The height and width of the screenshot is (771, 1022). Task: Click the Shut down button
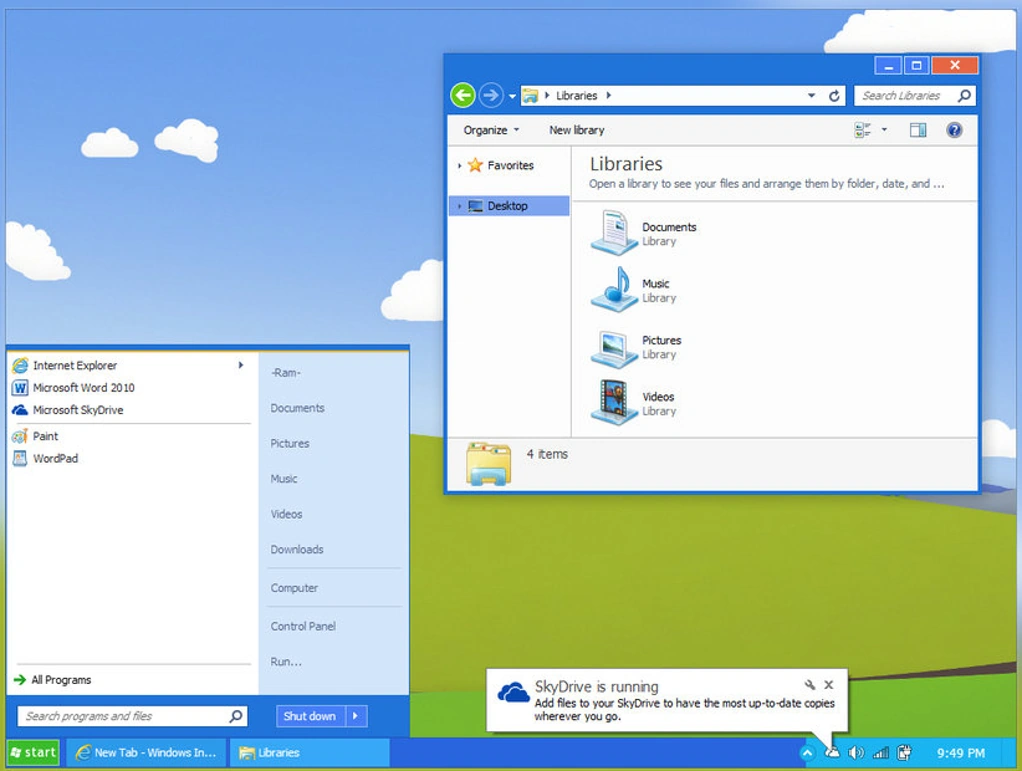310,716
